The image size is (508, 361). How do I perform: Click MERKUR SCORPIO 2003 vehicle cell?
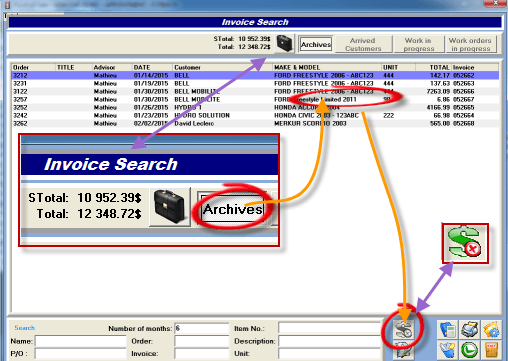point(310,123)
